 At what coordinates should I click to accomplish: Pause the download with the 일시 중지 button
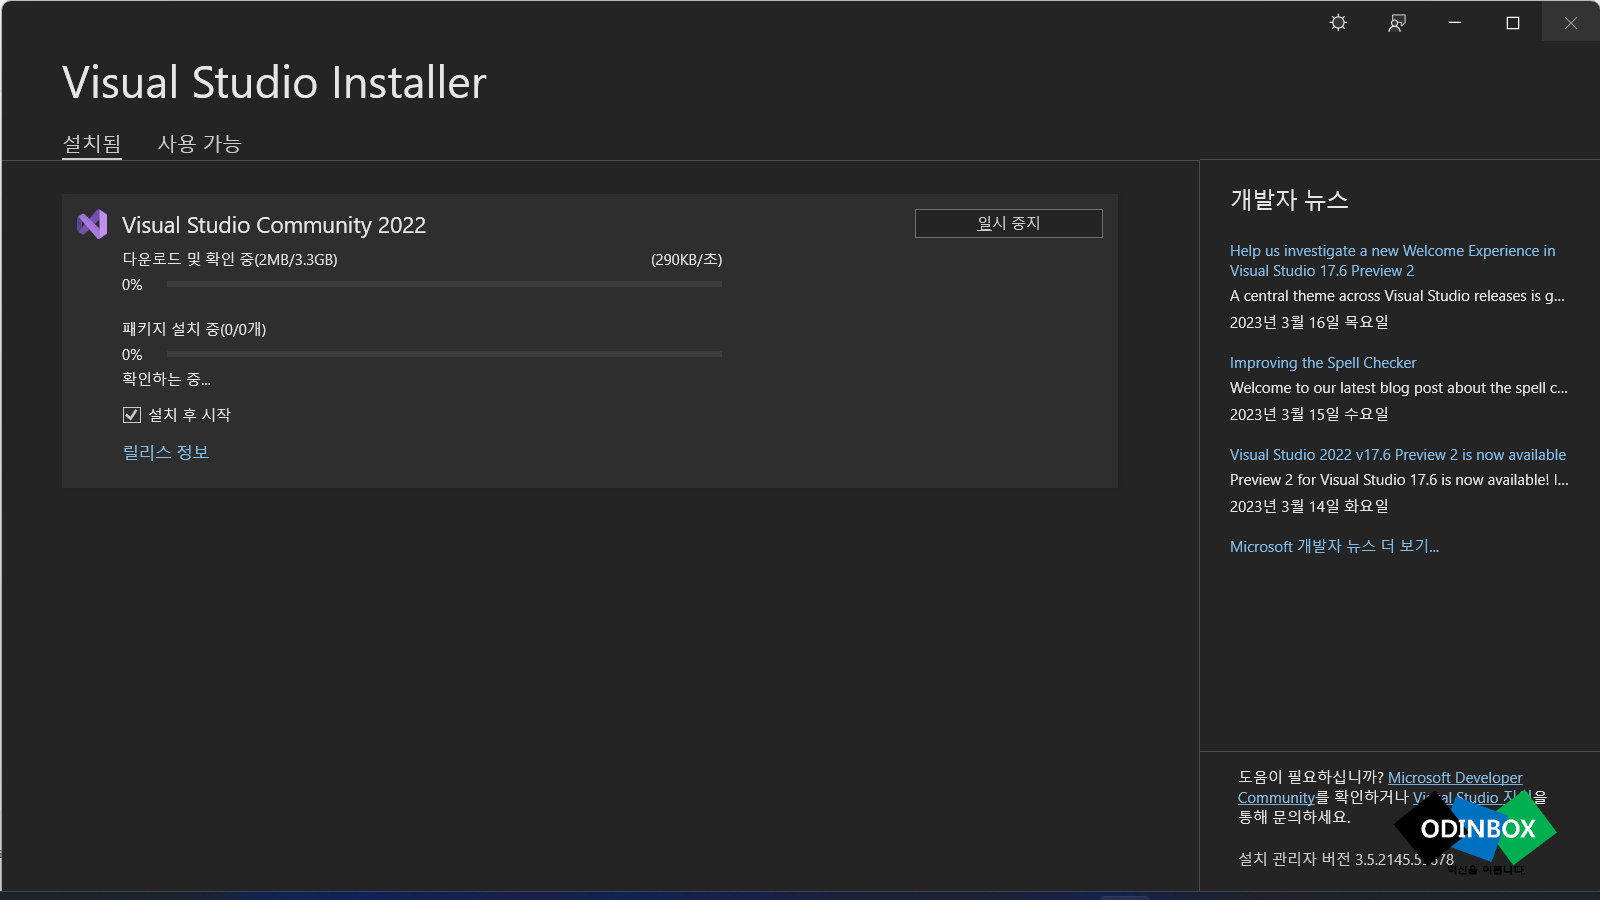(1008, 223)
